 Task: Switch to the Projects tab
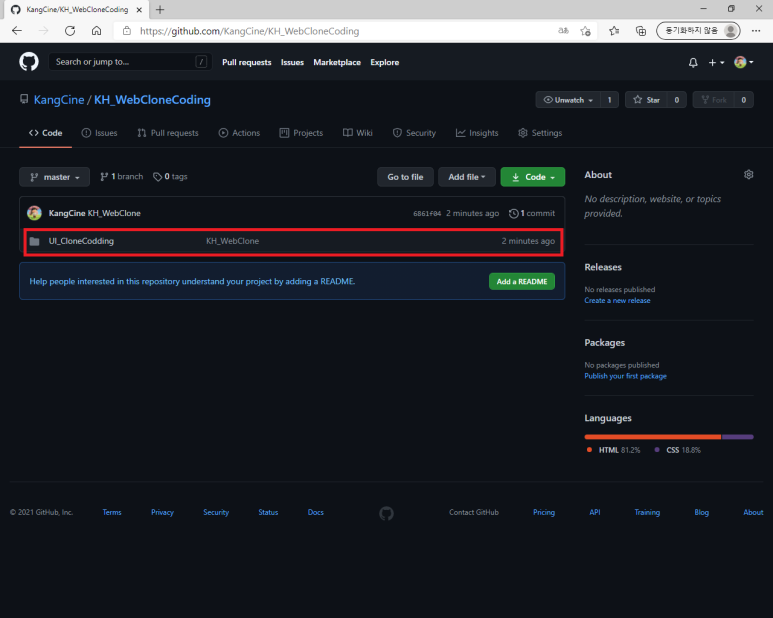pyautogui.click(x=301, y=133)
